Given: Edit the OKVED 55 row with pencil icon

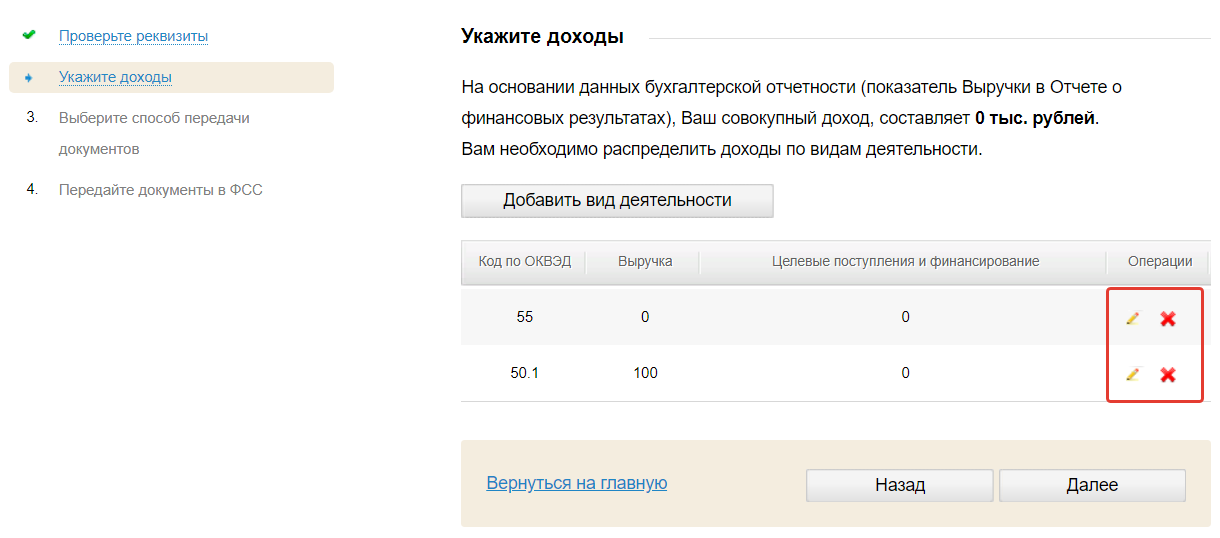Looking at the screenshot, I should click(x=1132, y=318).
